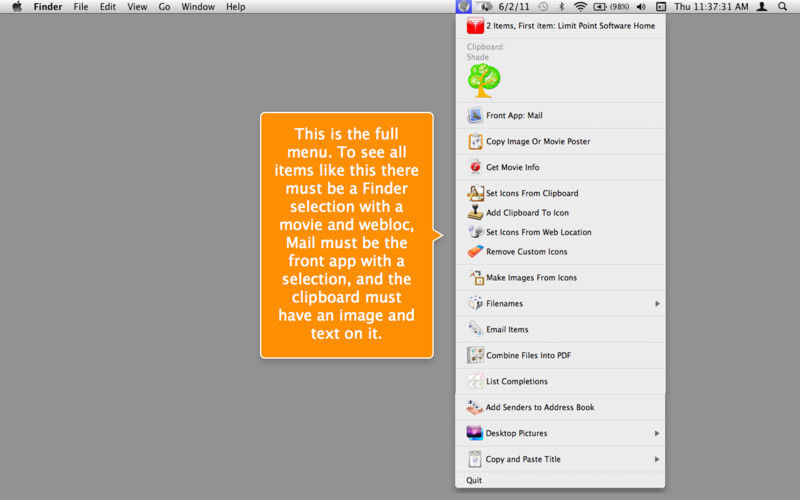The height and width of the screenshot is (500, 800).
Task: Select the Make Images From Icons label
Action: (531, 278)
